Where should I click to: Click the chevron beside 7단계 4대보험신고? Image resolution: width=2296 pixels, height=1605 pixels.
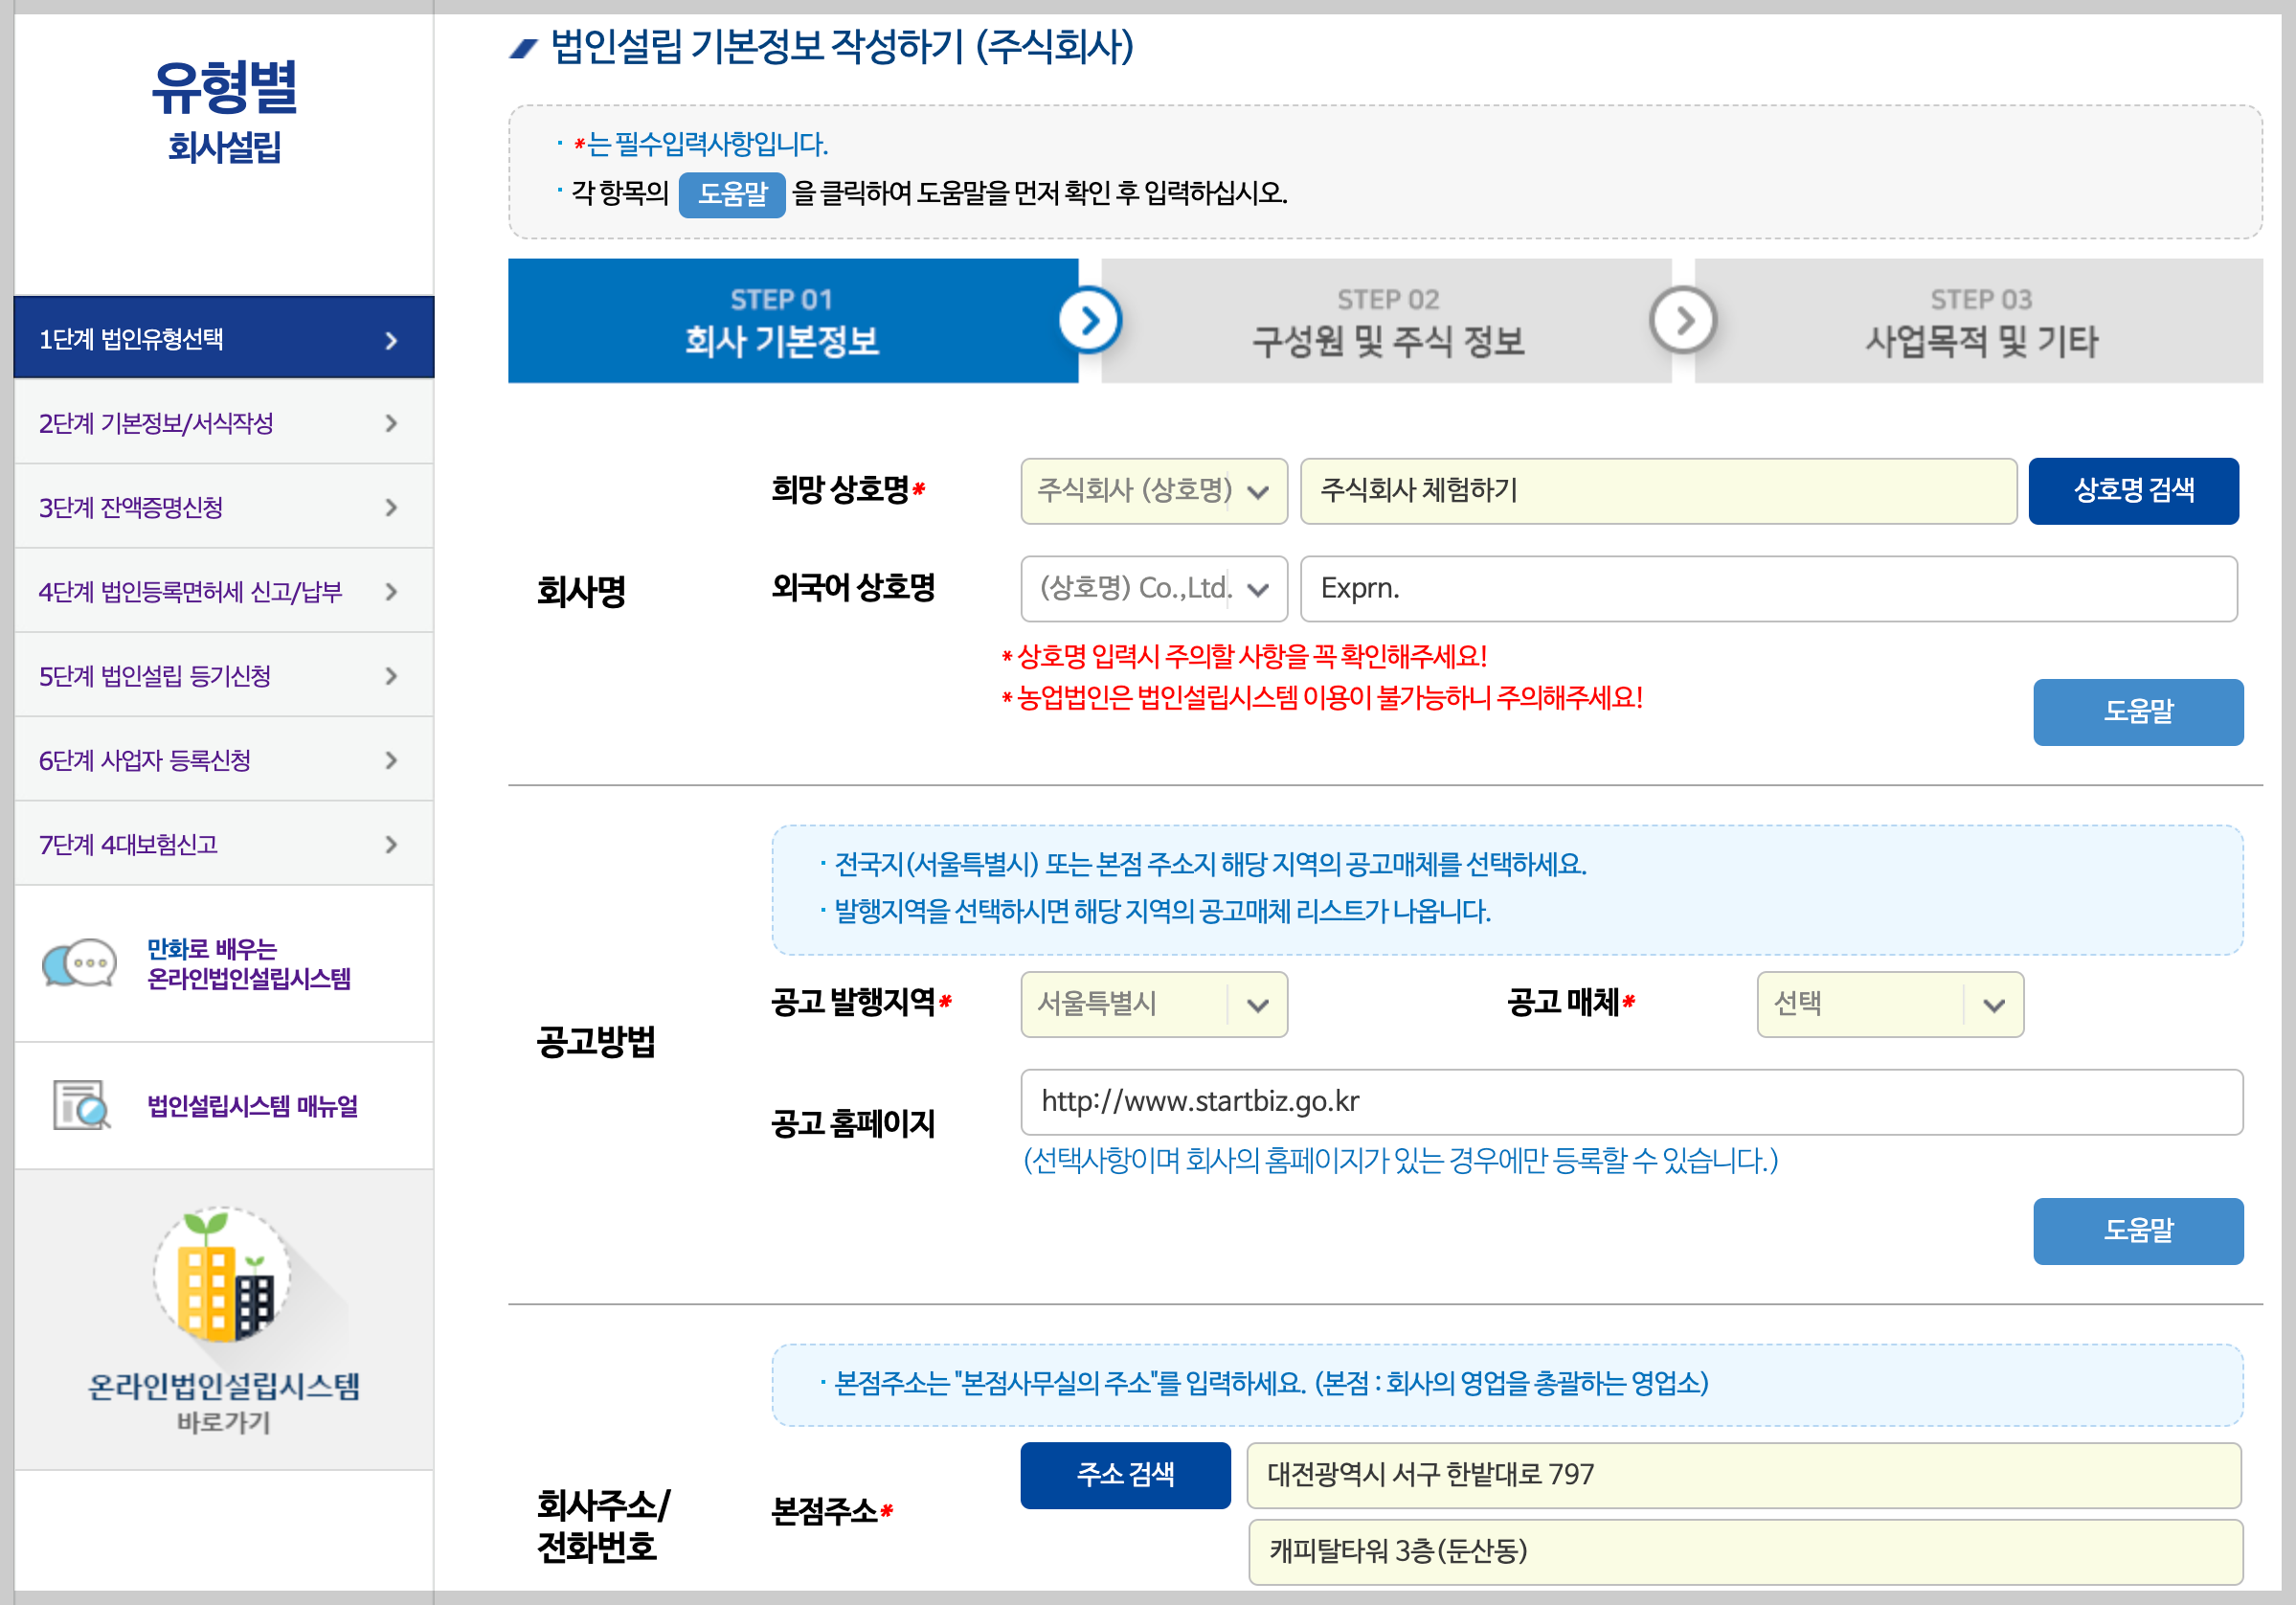point(391,845)
